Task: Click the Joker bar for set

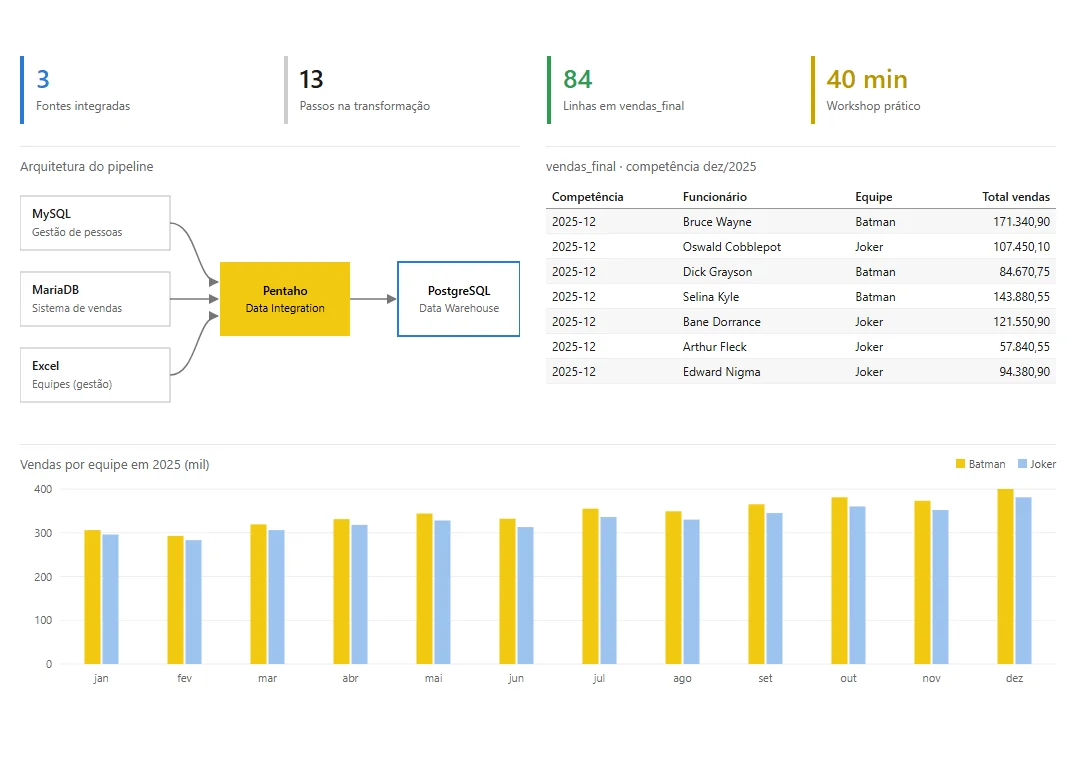Action: click(775, 588)
